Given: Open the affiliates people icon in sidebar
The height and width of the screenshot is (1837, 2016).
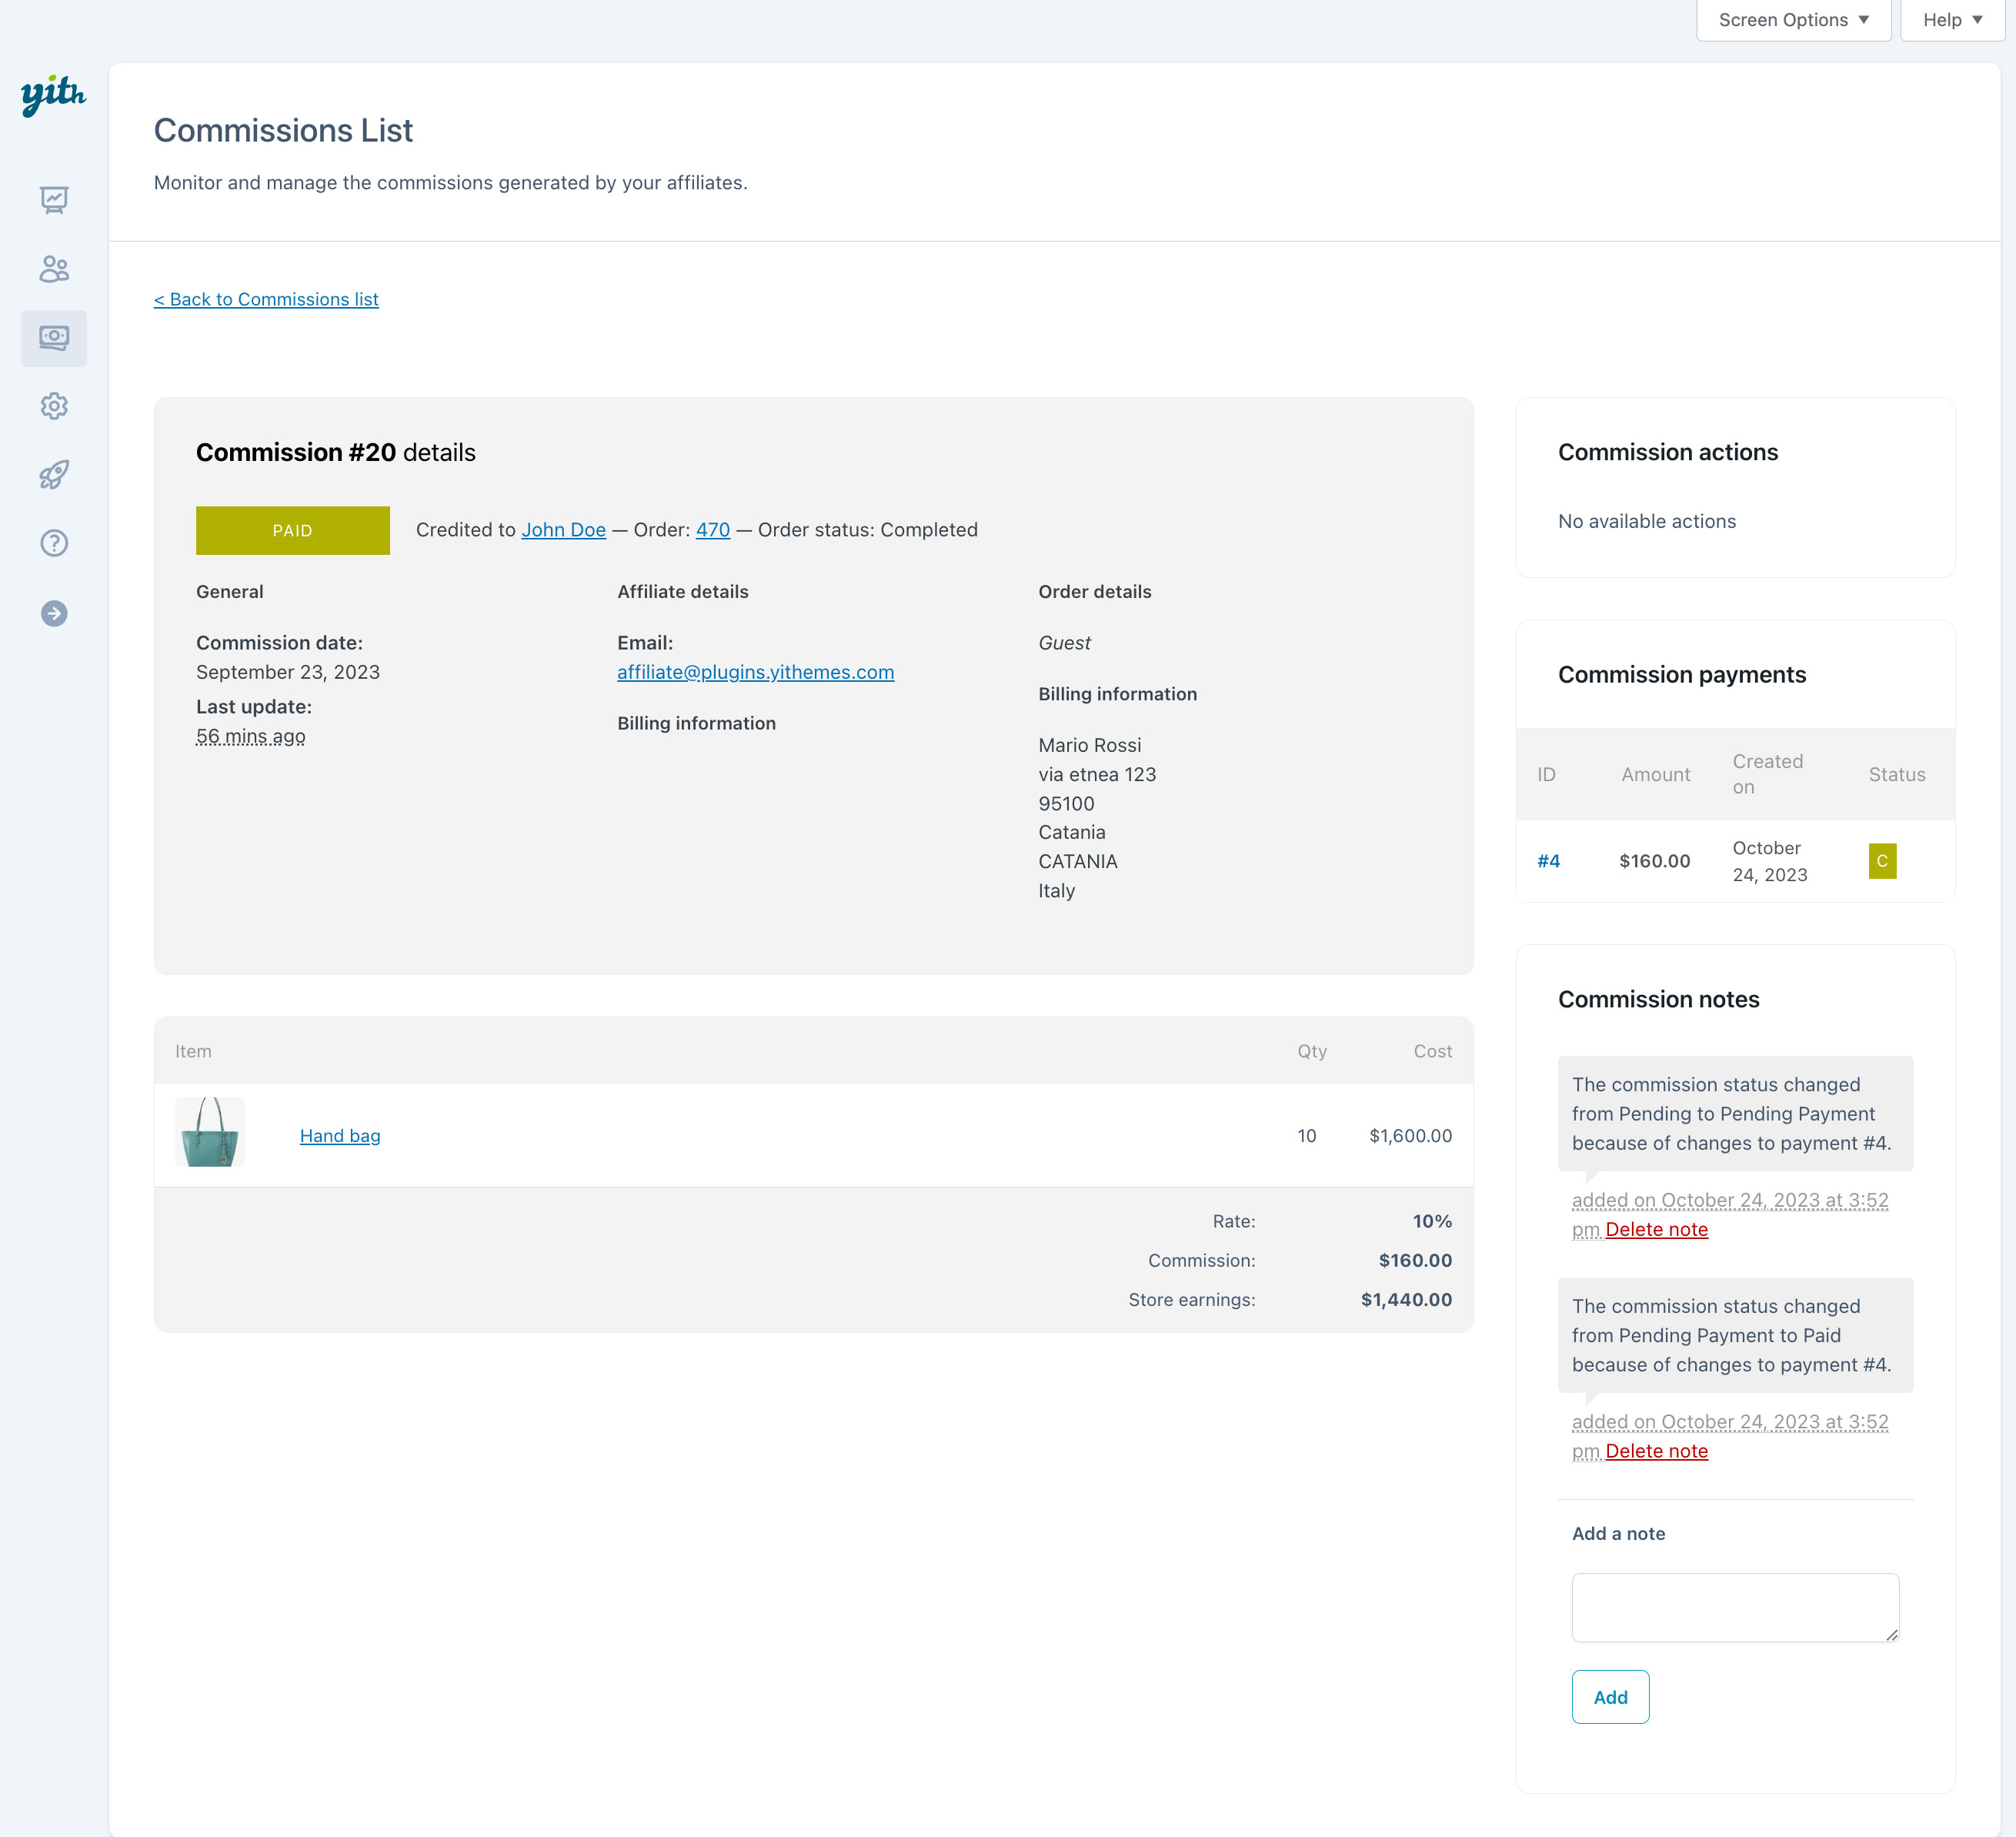Looking at the screenshot, I should click(54, 269).
